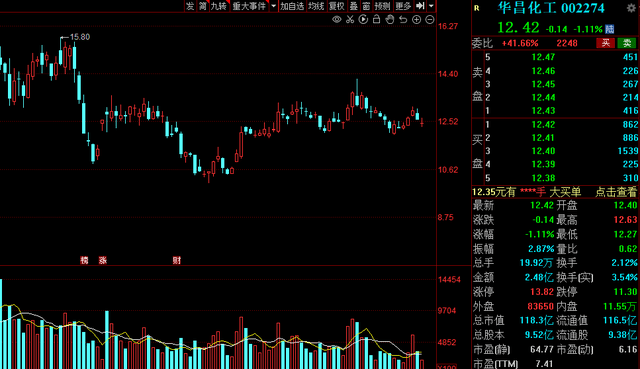Select buy level 2 price 12.41
This screenshot has height=369, width=640.
pyautogui.click(x=543, y=138)
